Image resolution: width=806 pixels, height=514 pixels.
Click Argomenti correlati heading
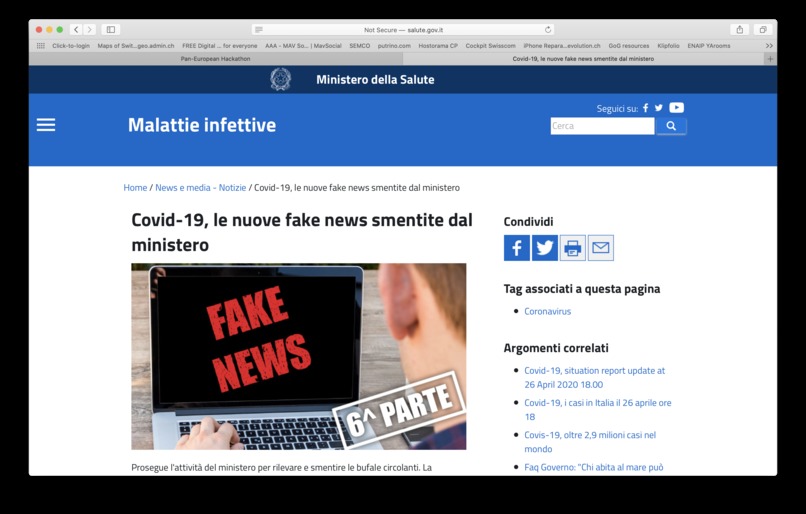(556, 348)
